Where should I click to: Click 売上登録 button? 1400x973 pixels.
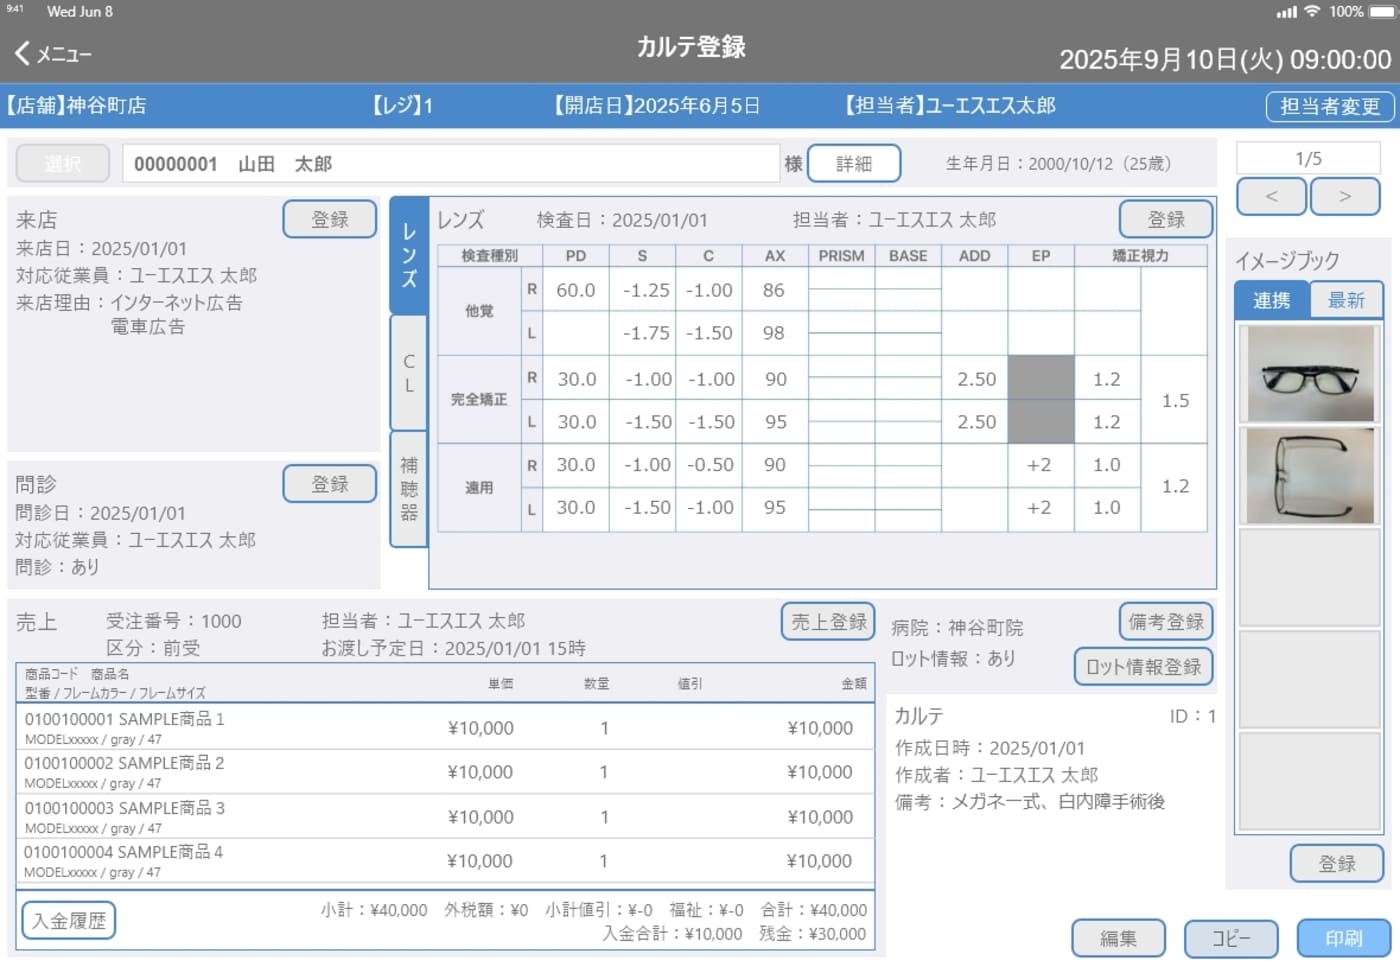828,622
